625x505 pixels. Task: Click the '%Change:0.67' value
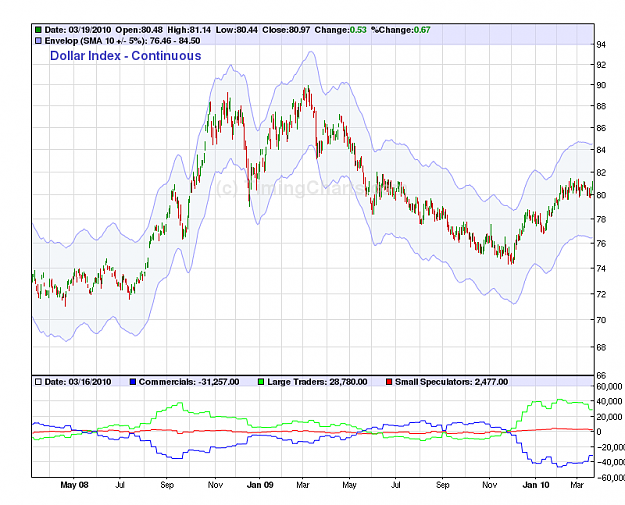pos(401,30)
